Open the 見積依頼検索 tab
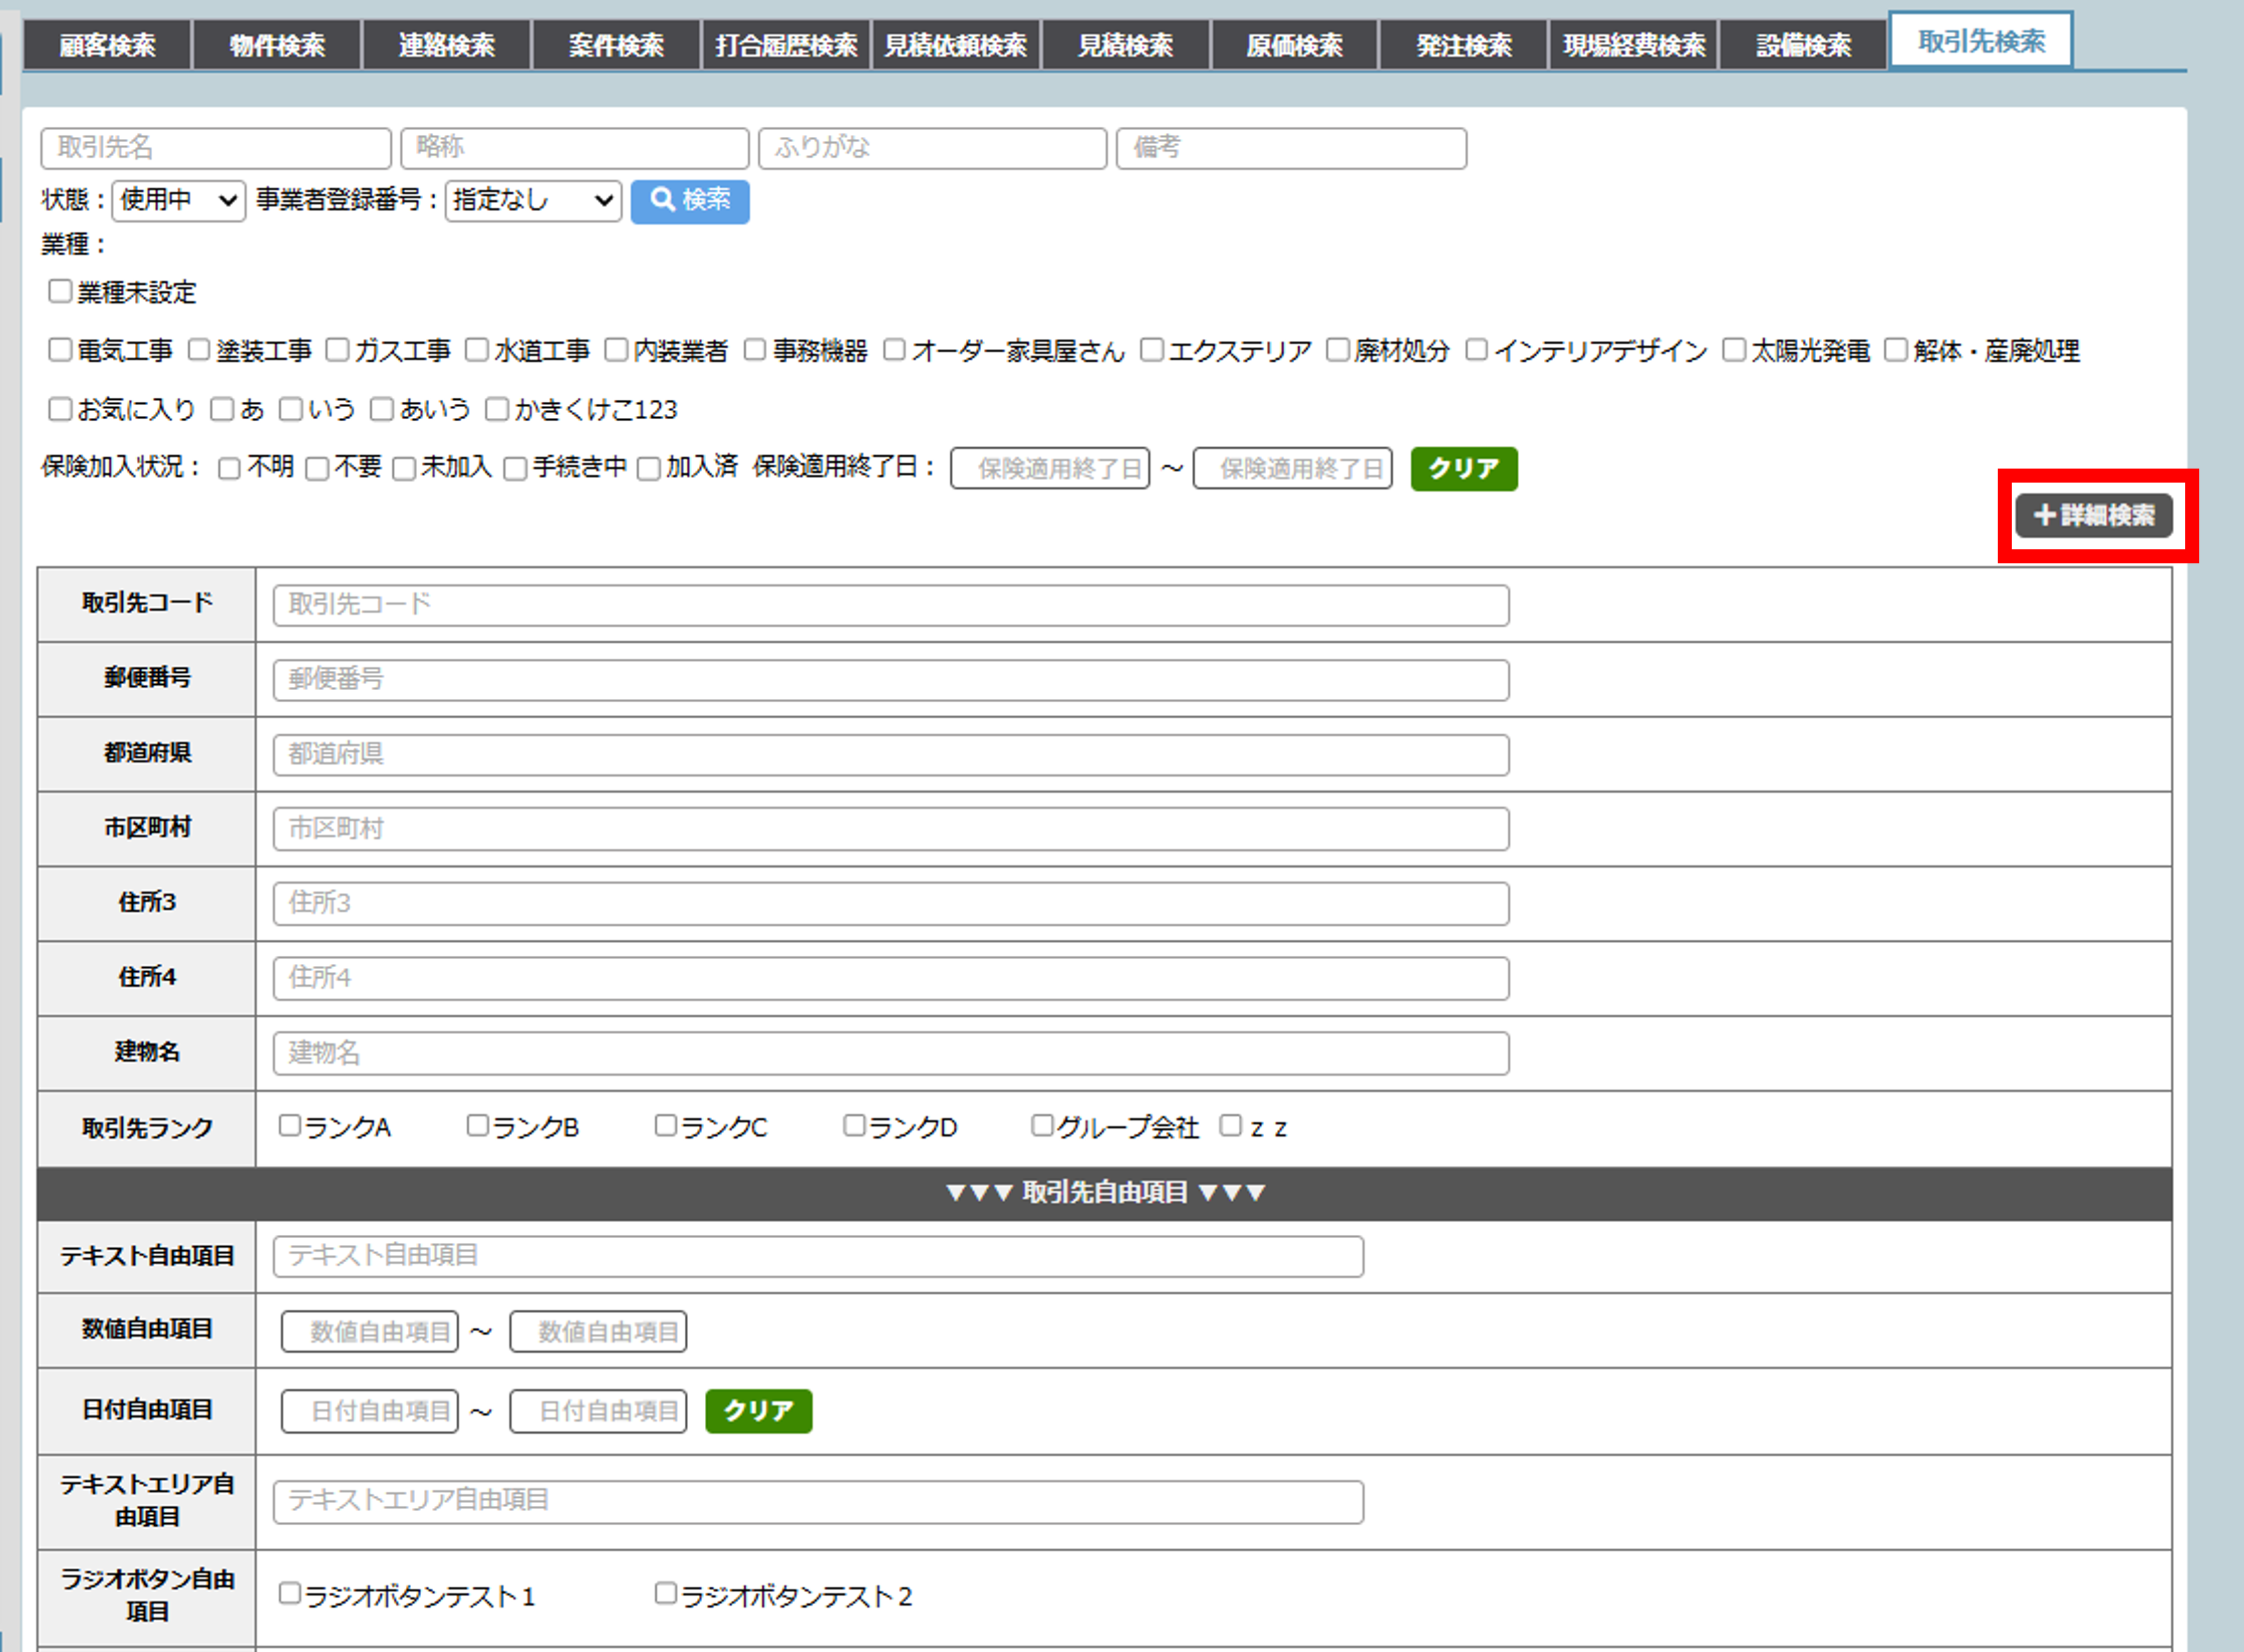The image size is (2244, 1652). point(955,46)
